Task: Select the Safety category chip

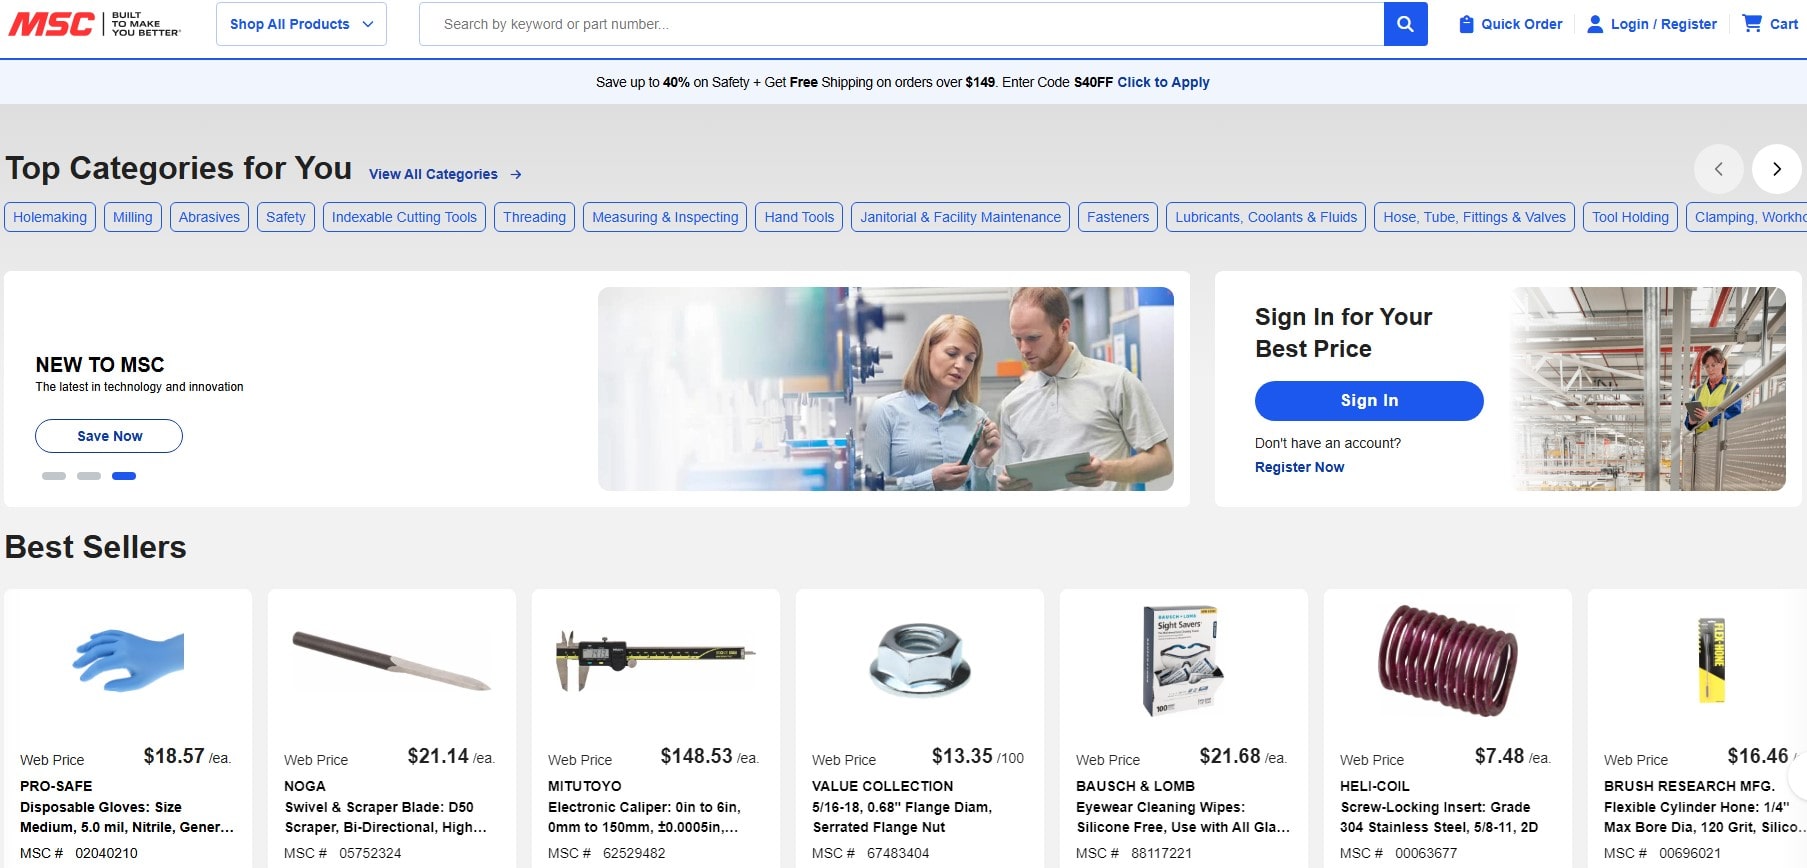Action: pyautogui.click(x=286, y=217)
